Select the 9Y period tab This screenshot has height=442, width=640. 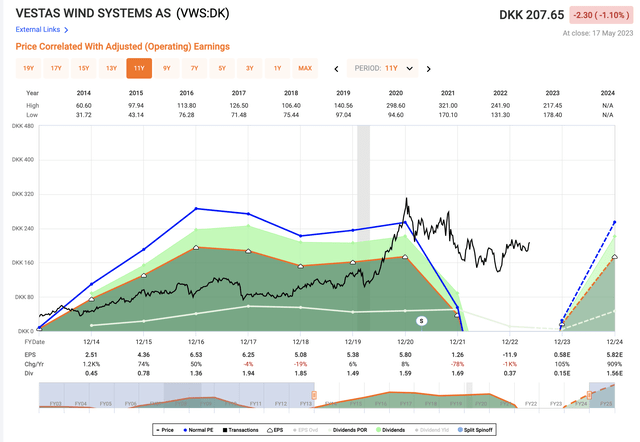pos(167,68)
